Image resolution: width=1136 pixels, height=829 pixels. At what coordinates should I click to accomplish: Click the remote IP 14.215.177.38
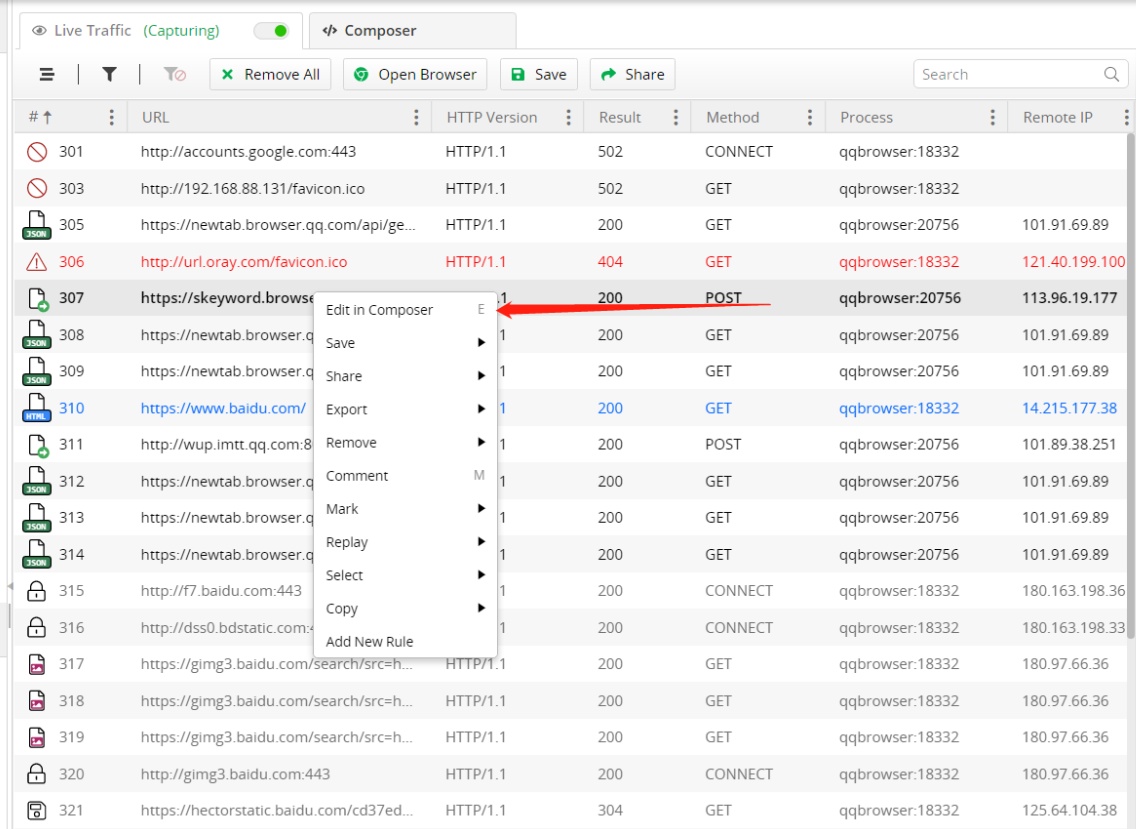1069,408
